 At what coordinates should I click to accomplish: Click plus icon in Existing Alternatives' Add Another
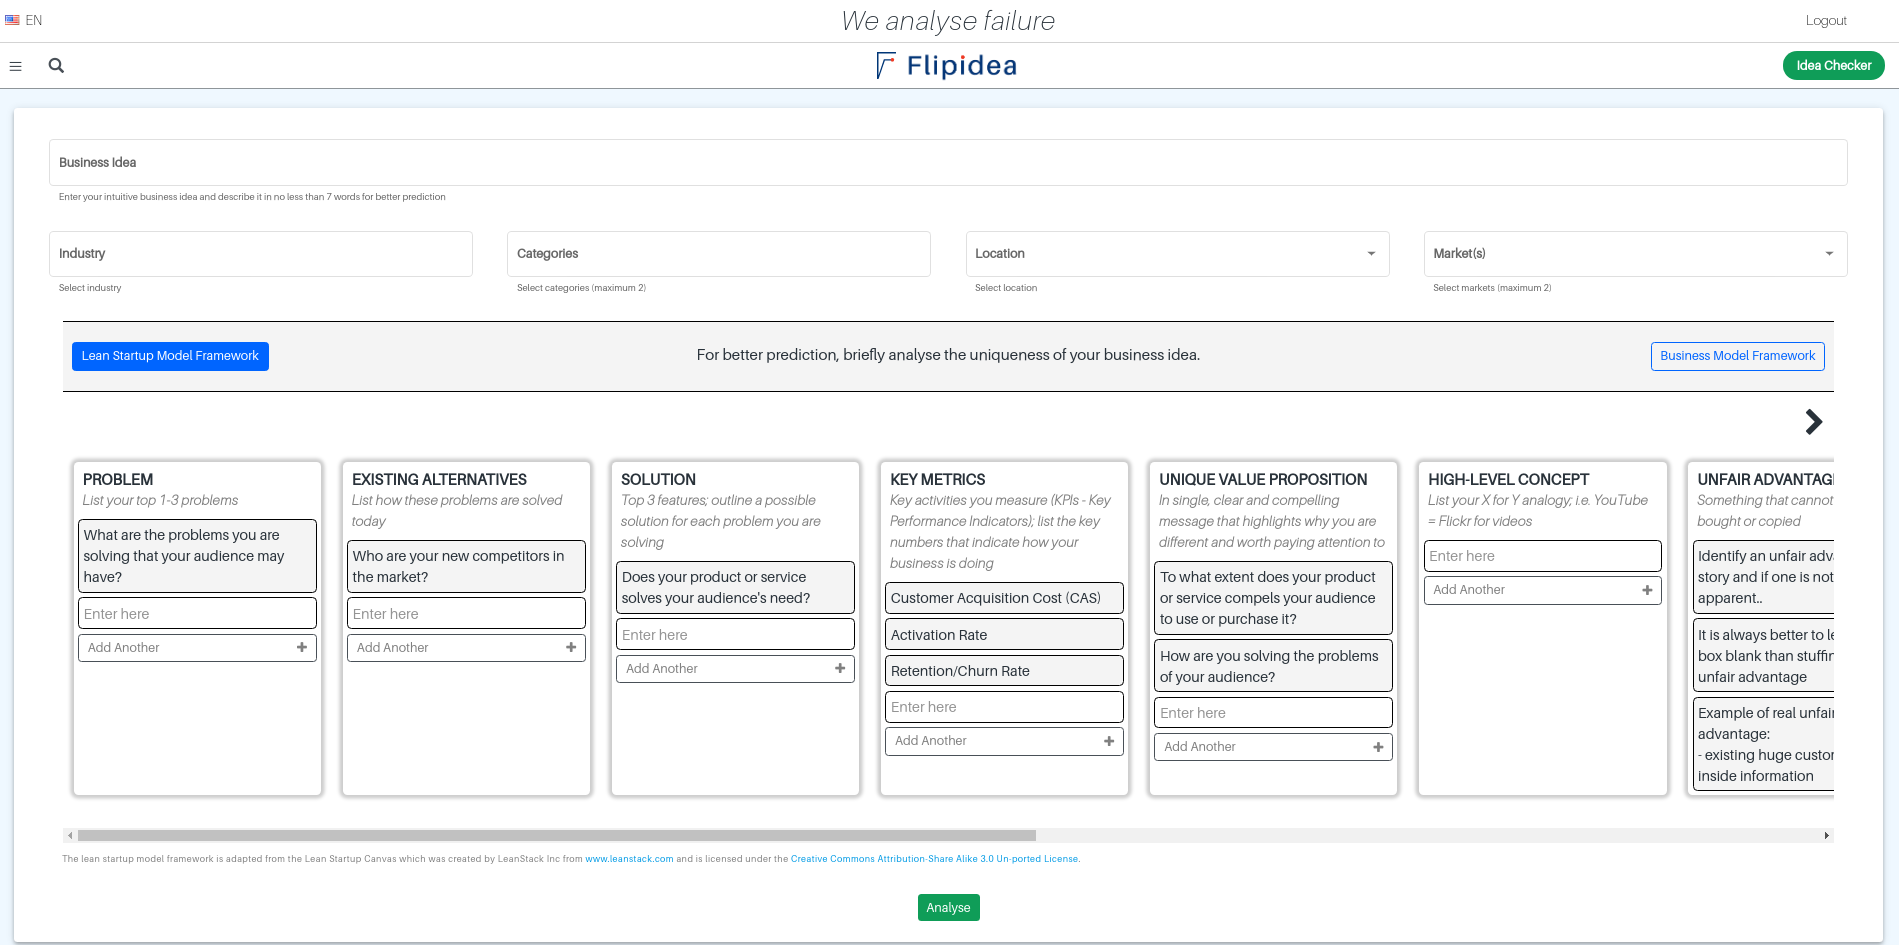pyautogui.click(x=571, y=648)
